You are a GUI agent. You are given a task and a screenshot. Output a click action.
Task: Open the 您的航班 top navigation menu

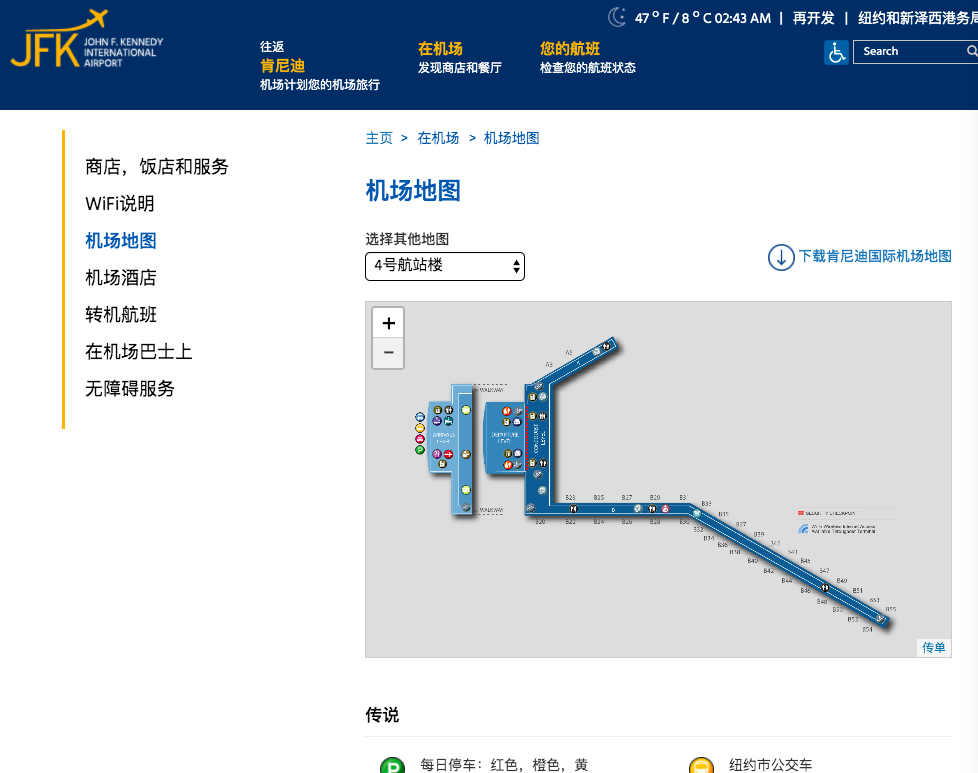tap(570, 49)
